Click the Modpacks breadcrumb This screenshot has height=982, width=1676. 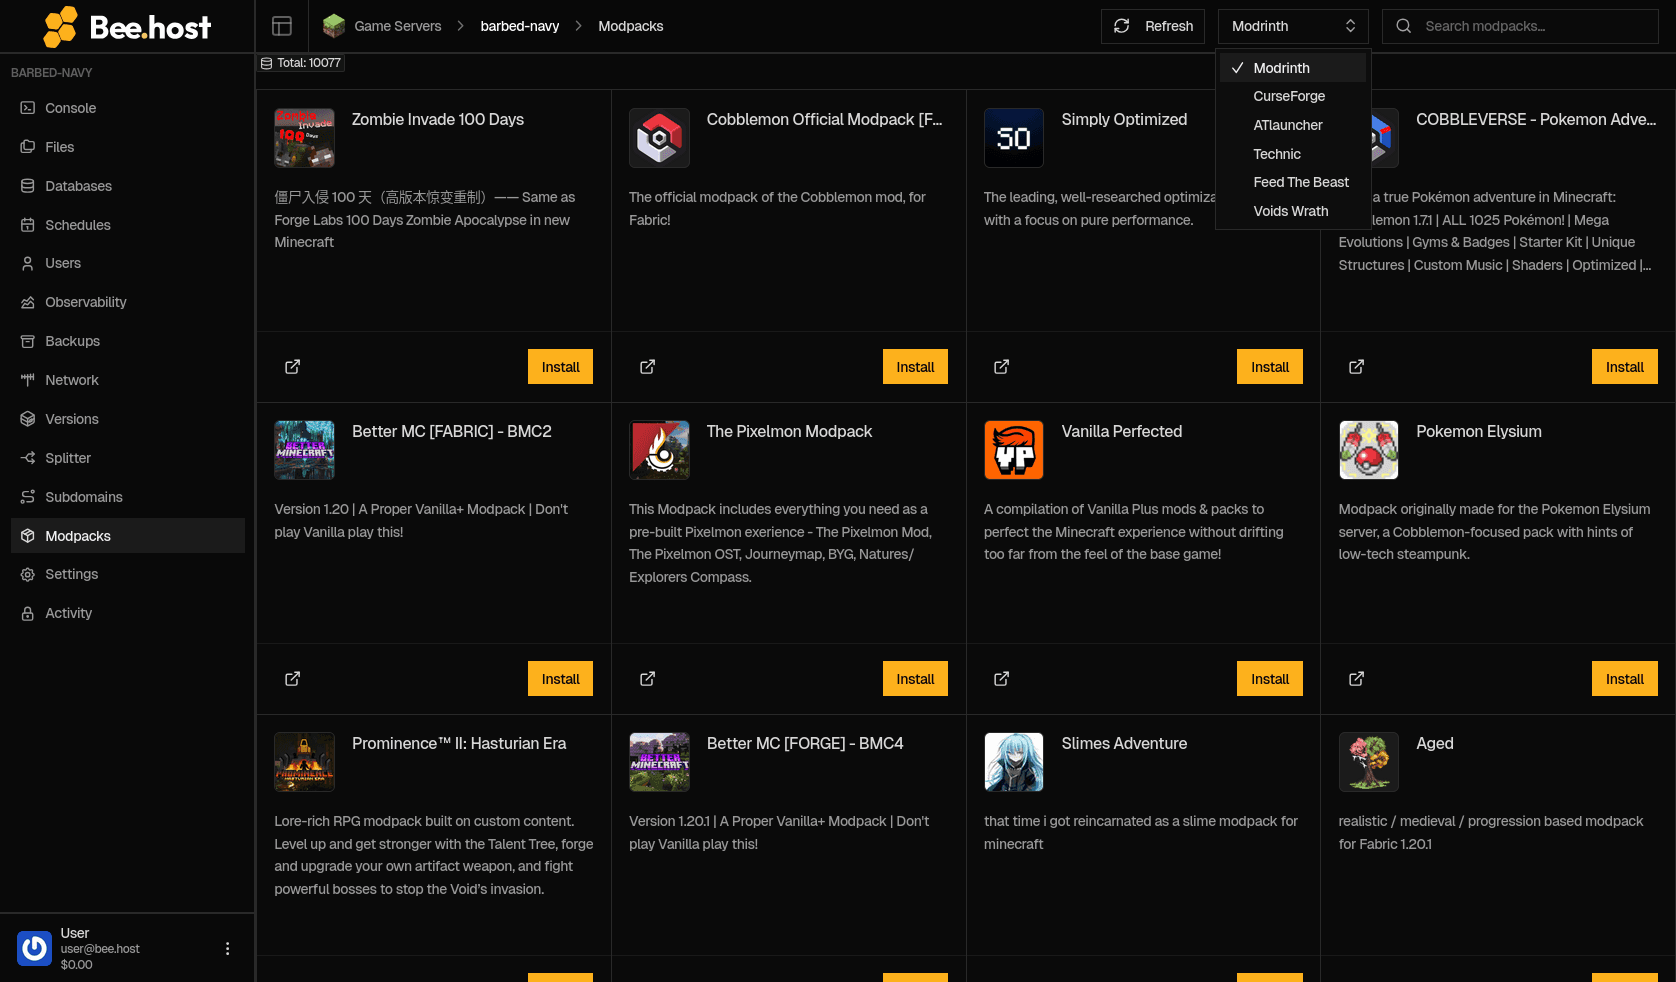click(x=631, y=26)
